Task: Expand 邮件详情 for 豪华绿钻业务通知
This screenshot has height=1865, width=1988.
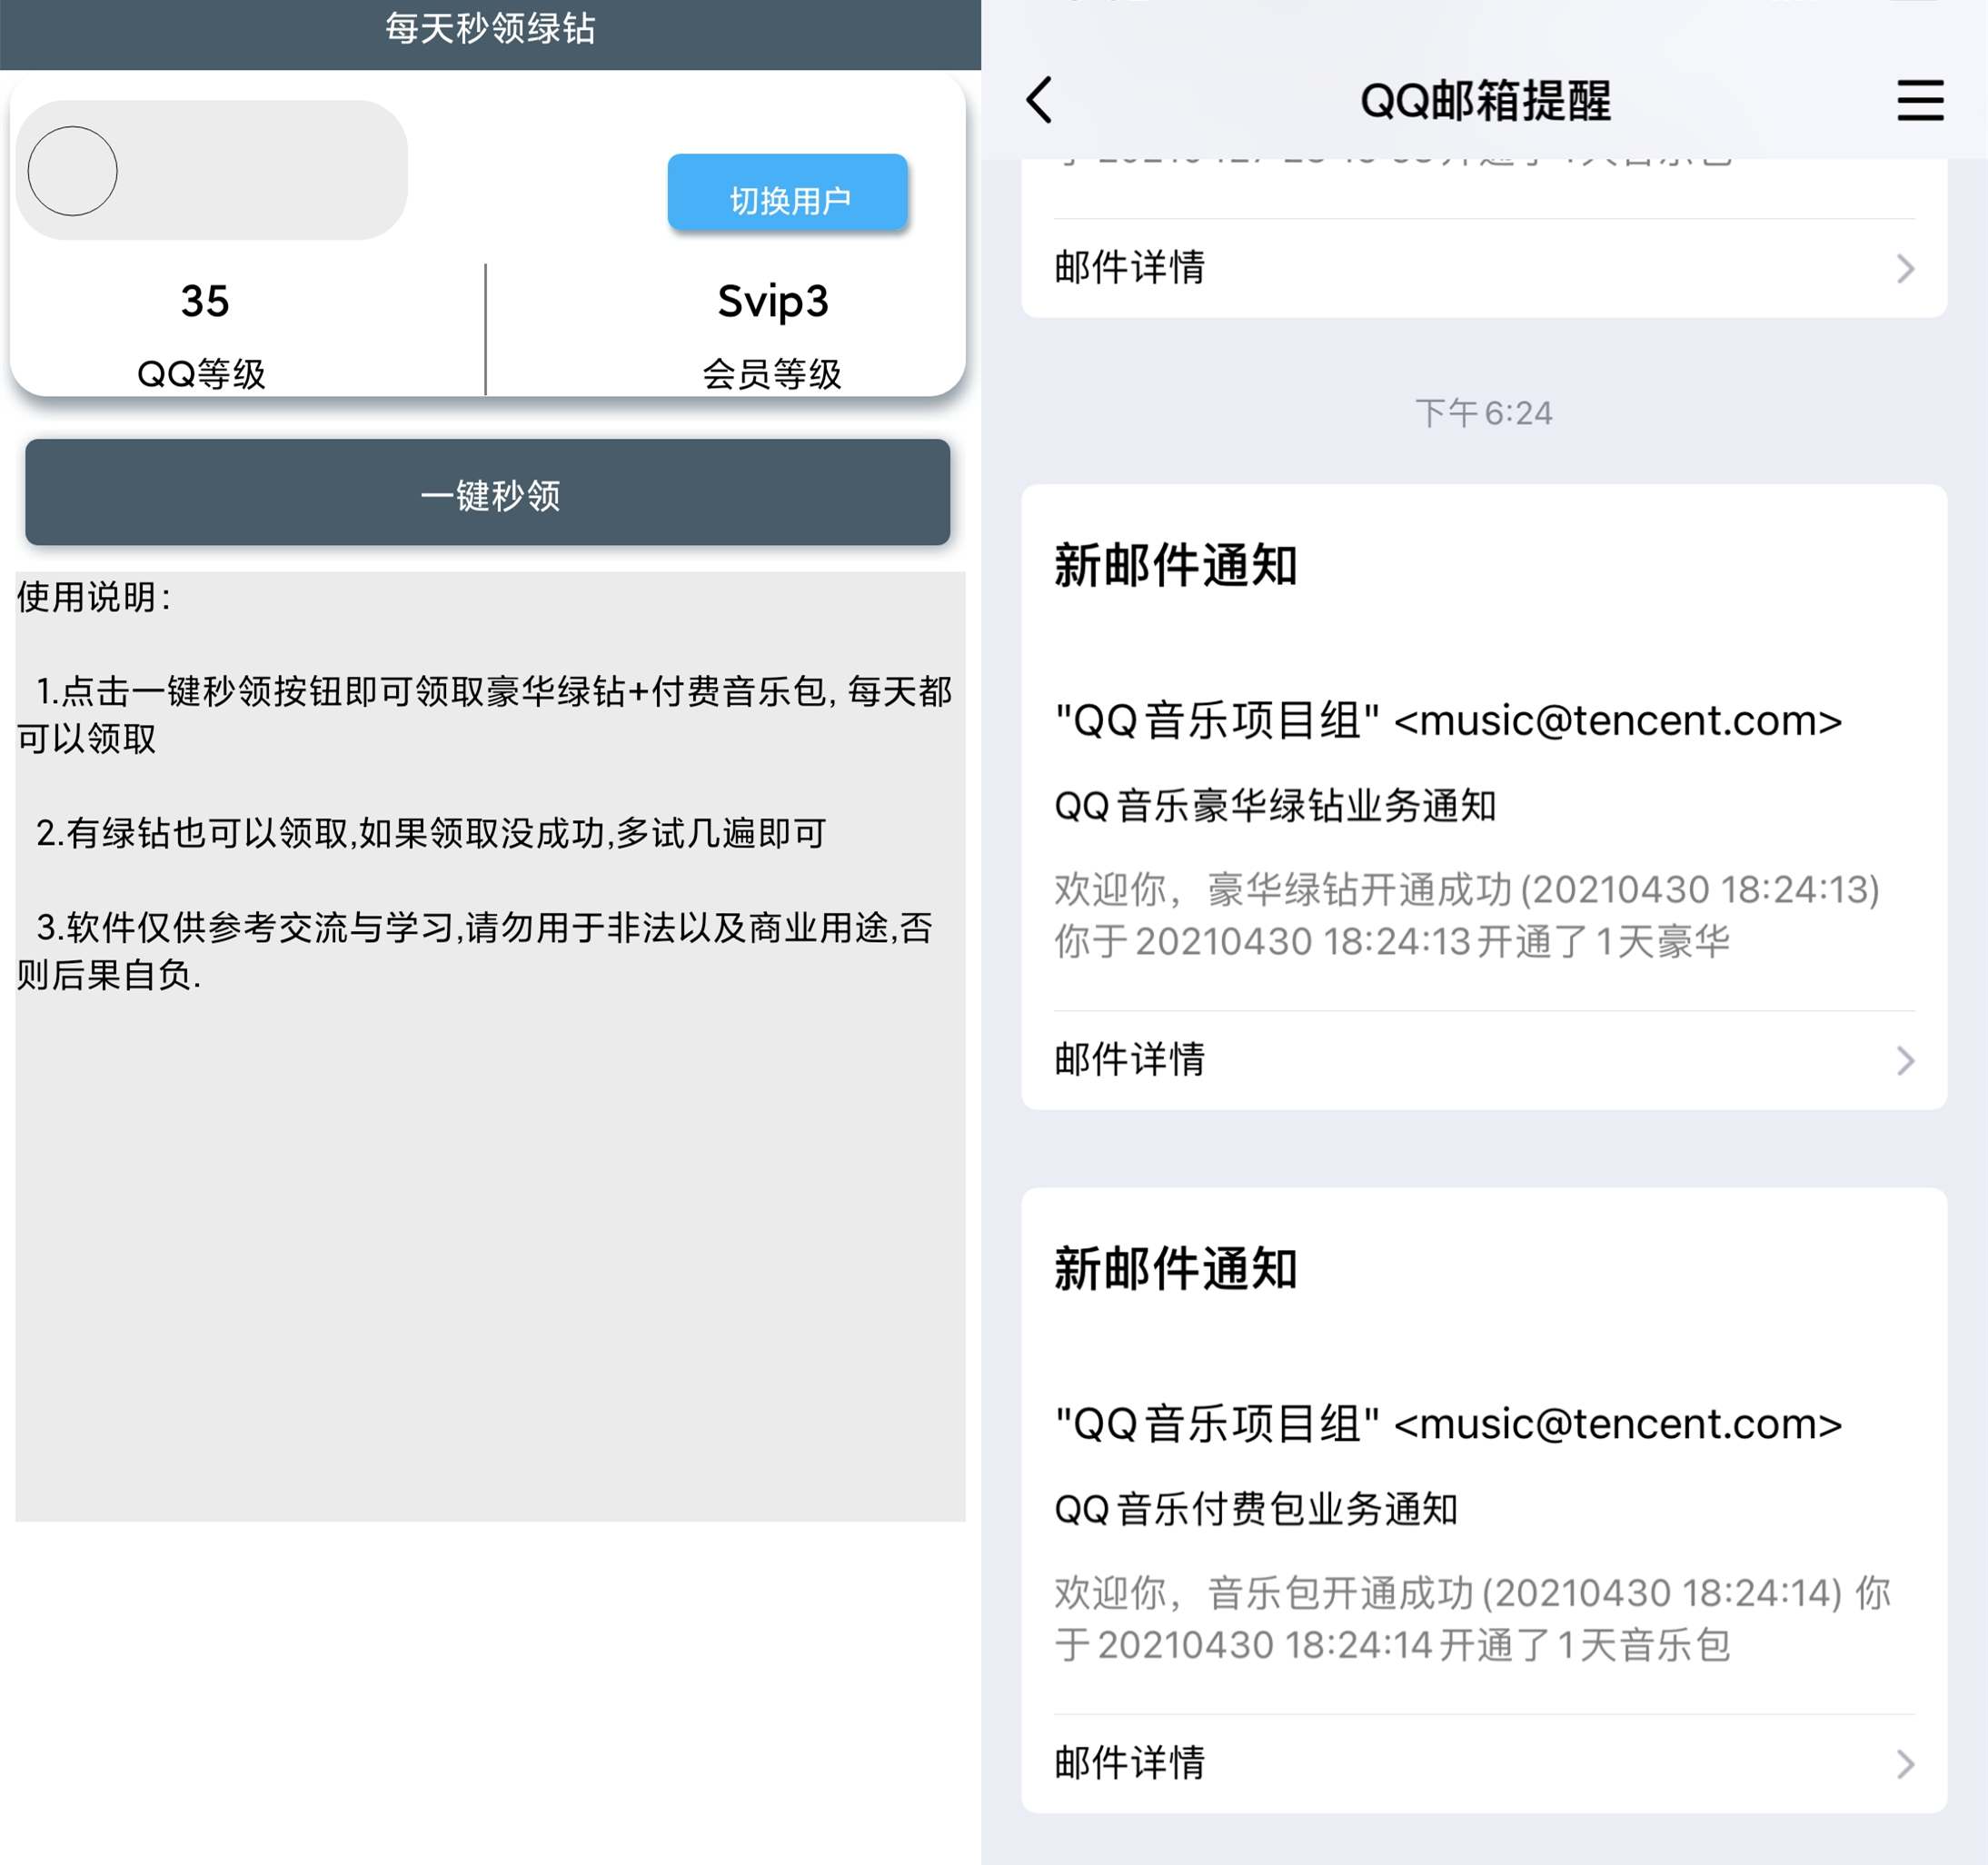Action: pyautogui.click(x=1130, y=1060)
